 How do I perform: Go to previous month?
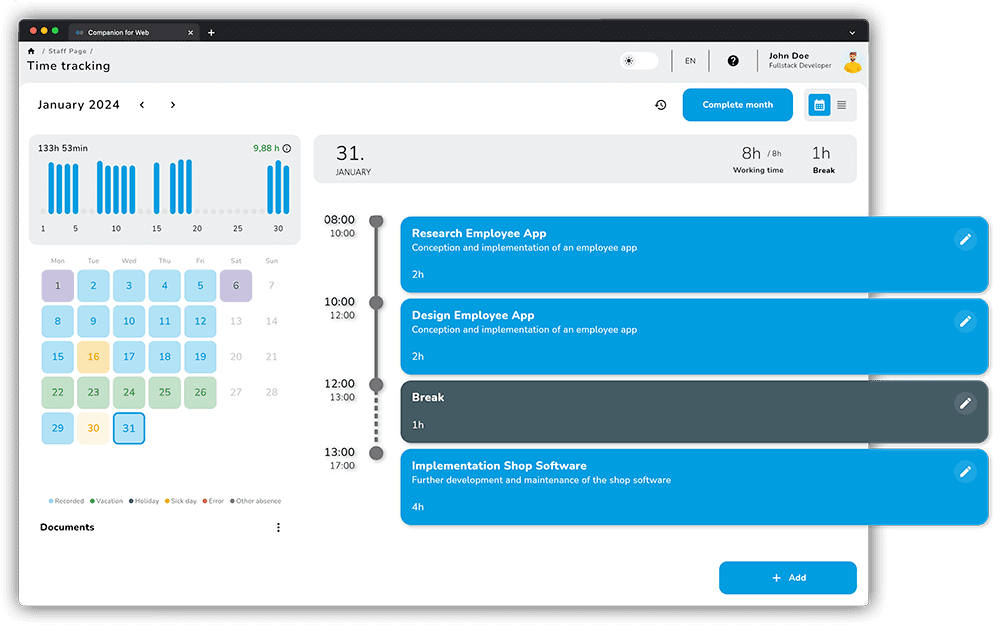click(x=142, y=105)
